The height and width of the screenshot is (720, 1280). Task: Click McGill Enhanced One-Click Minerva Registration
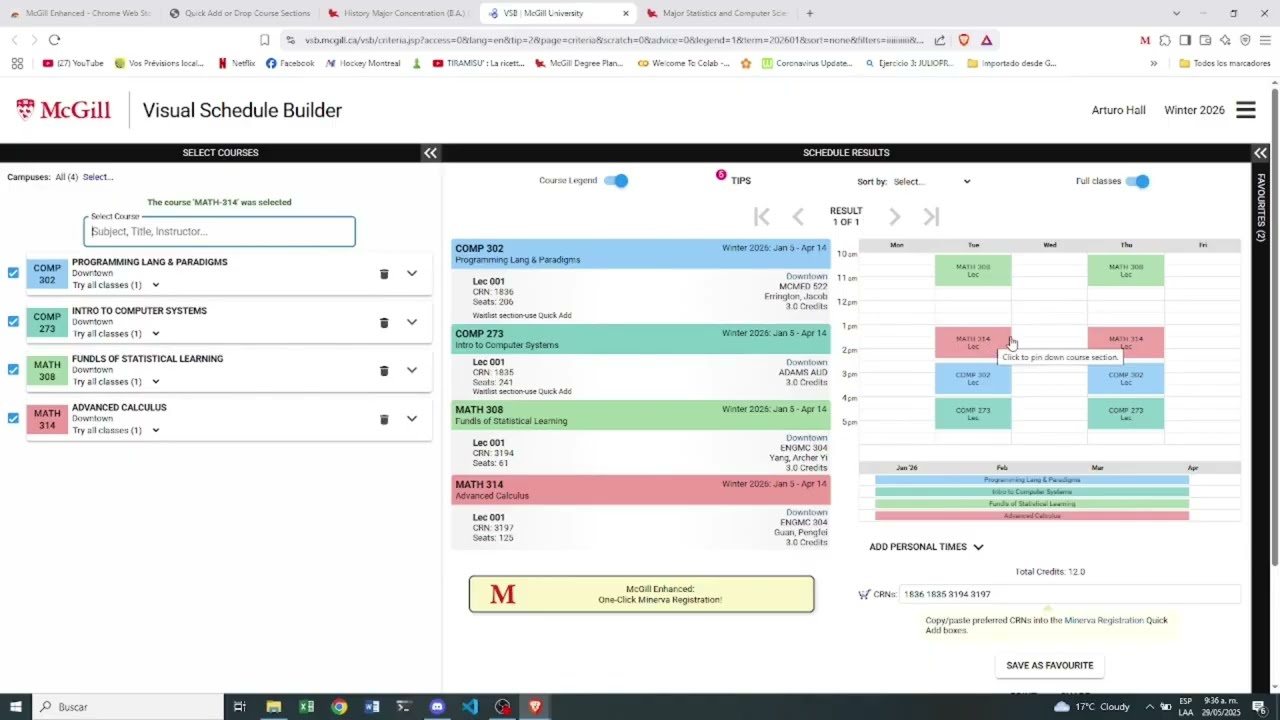click(x=641, y=594)
